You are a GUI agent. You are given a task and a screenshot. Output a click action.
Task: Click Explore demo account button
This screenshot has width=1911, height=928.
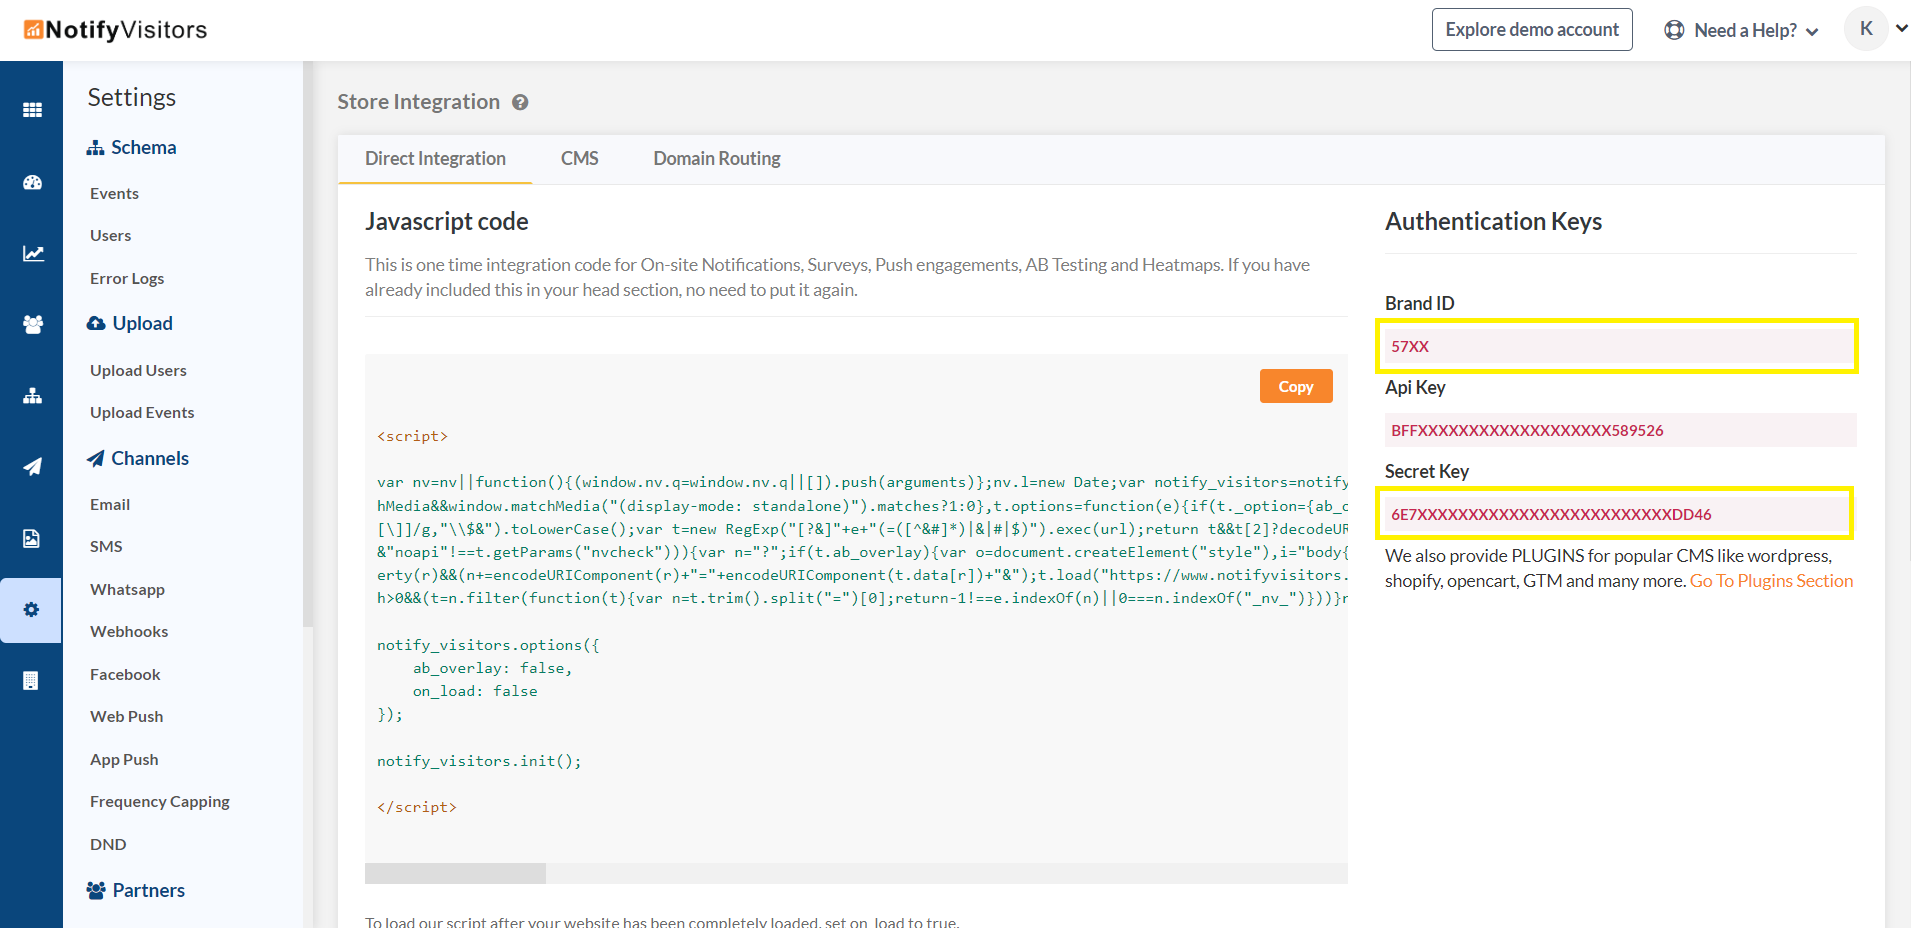point(1532,30)
